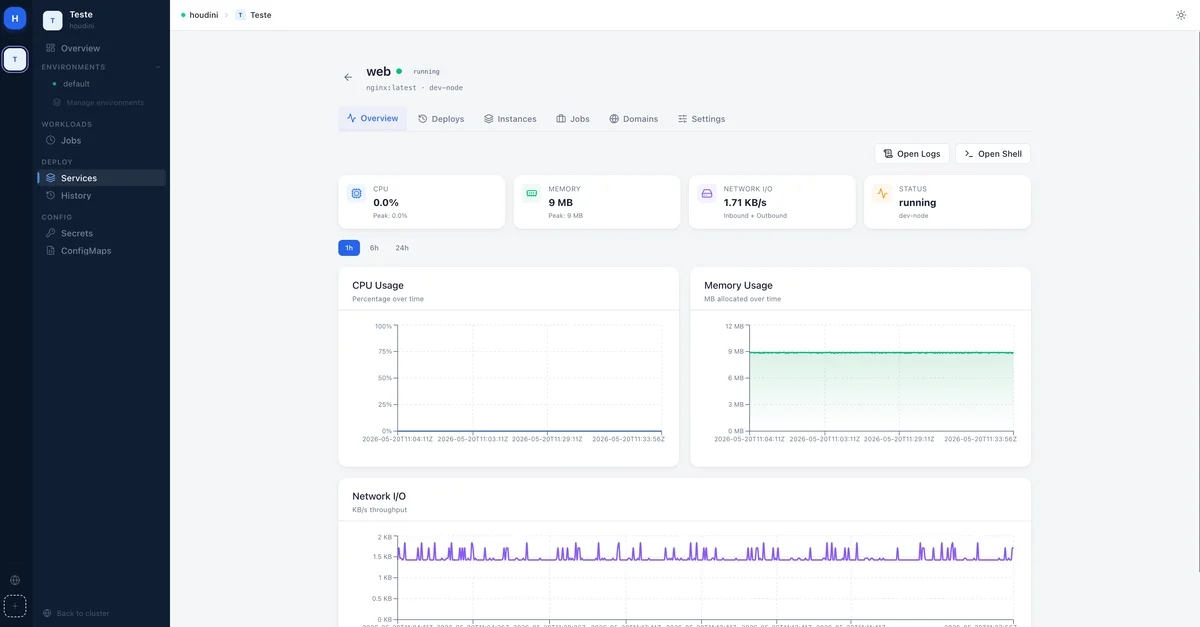
Task: Select the 1h time range
Action: click(349, 248)
